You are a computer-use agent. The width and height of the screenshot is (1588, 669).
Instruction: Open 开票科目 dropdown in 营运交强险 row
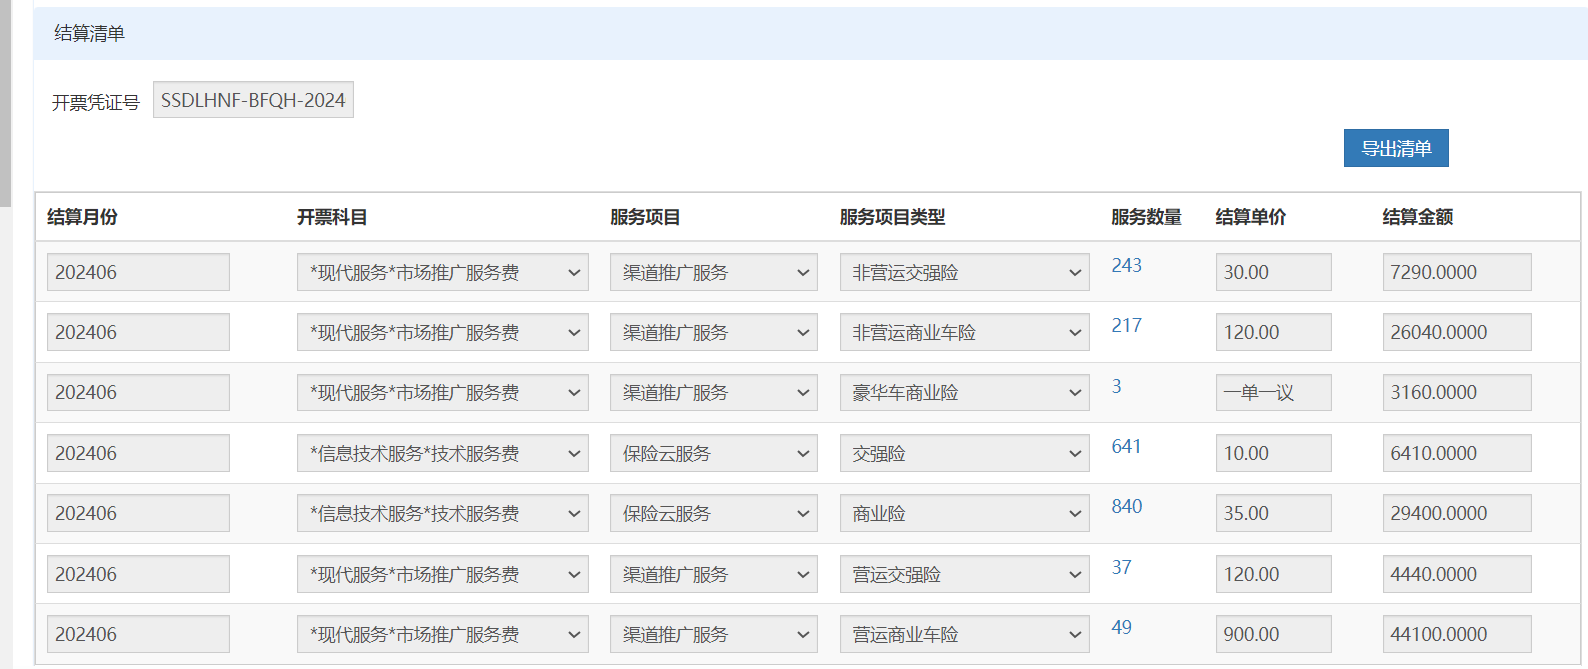(x=443, y=574)
